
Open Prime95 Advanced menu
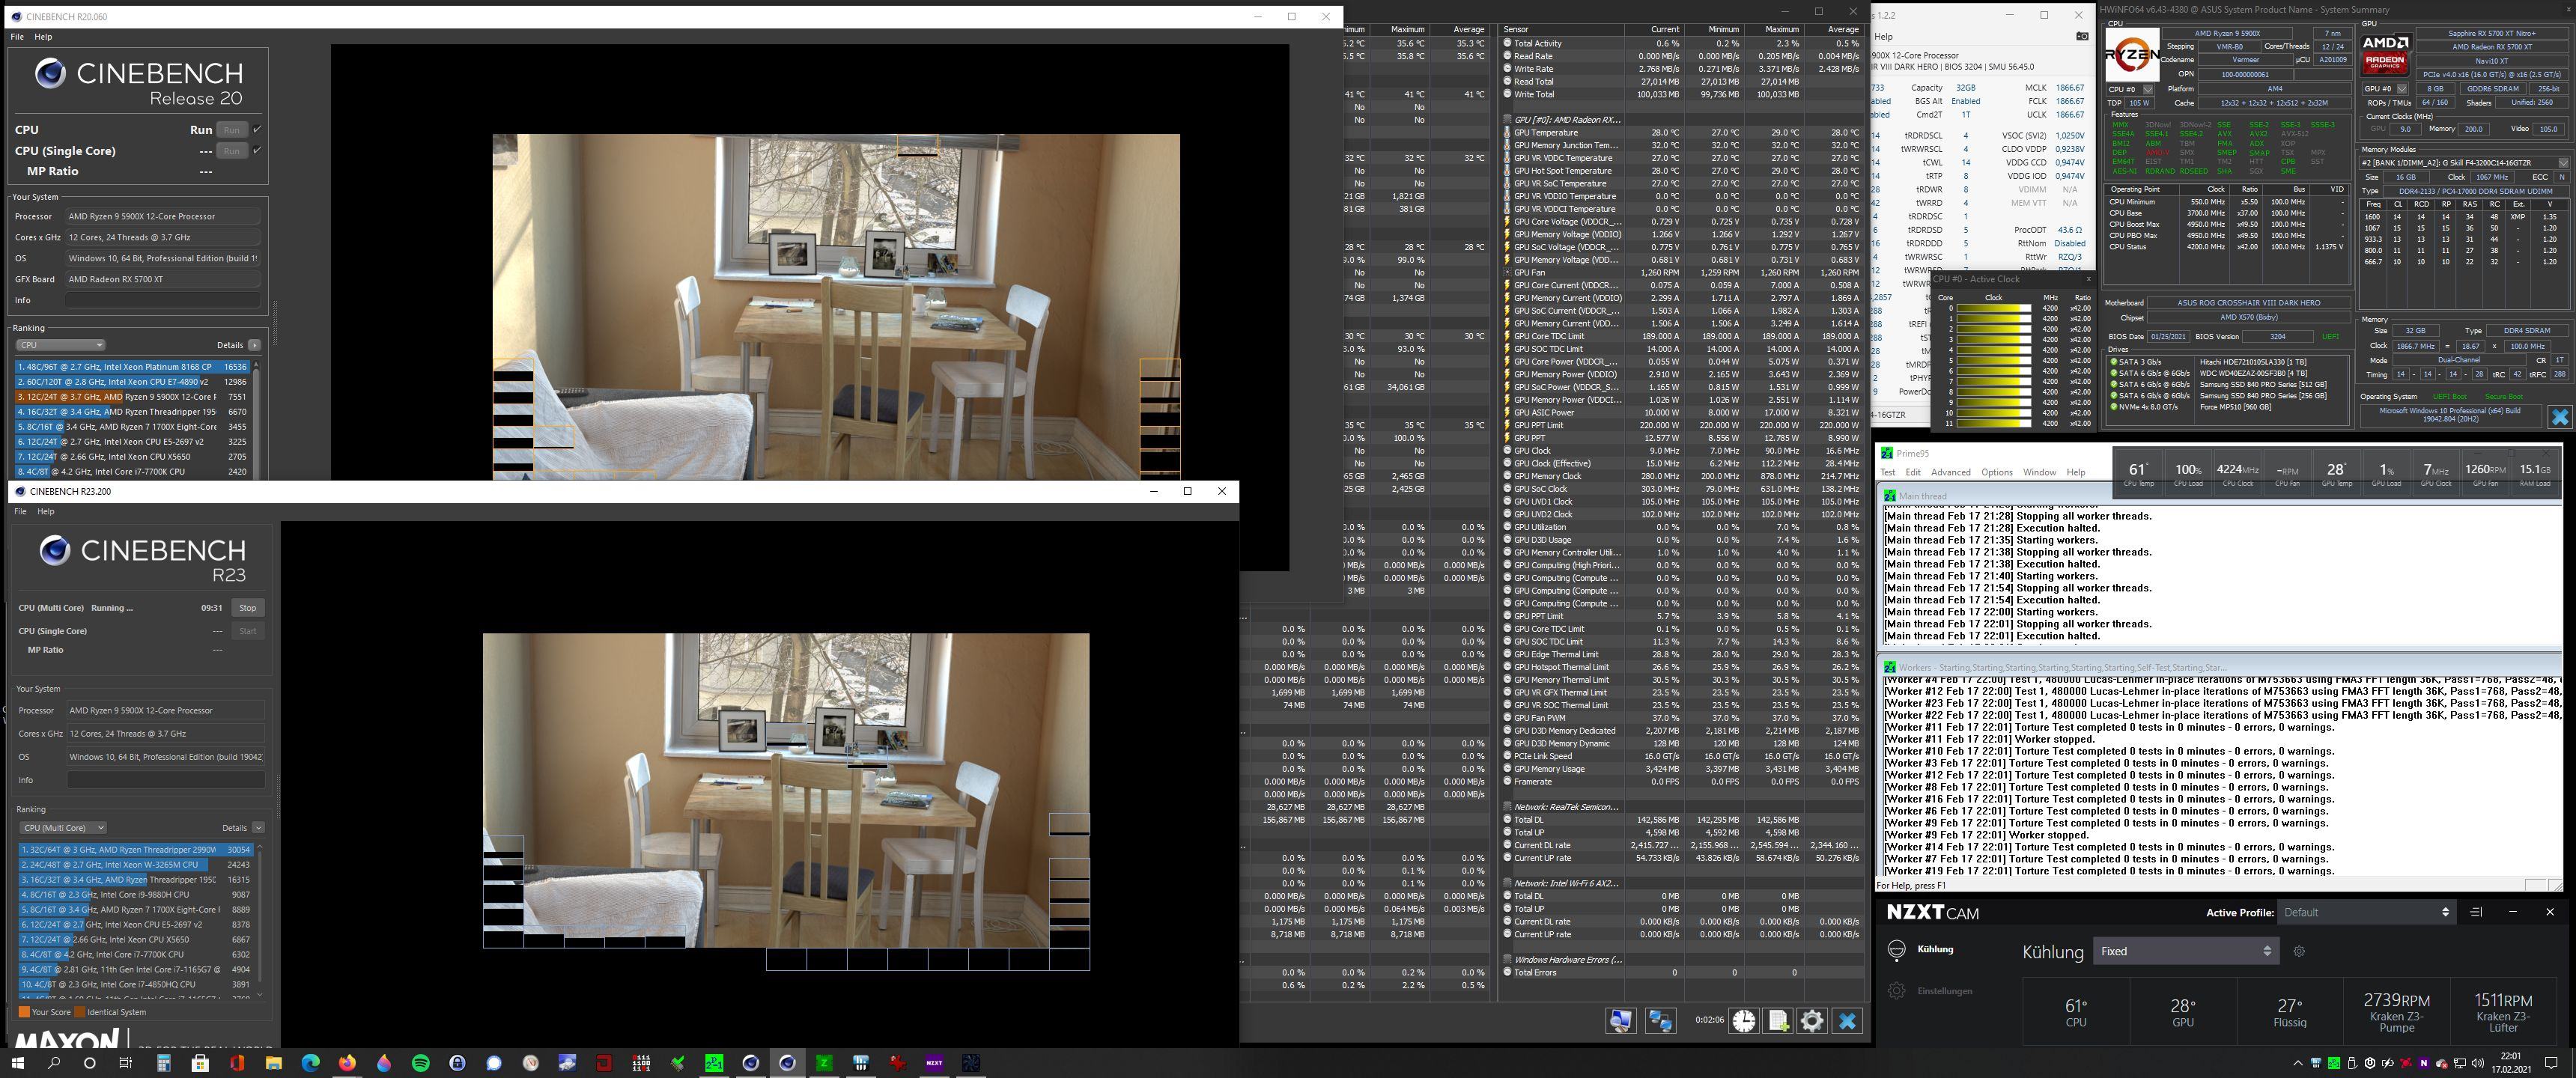(x=1950, y=472)
